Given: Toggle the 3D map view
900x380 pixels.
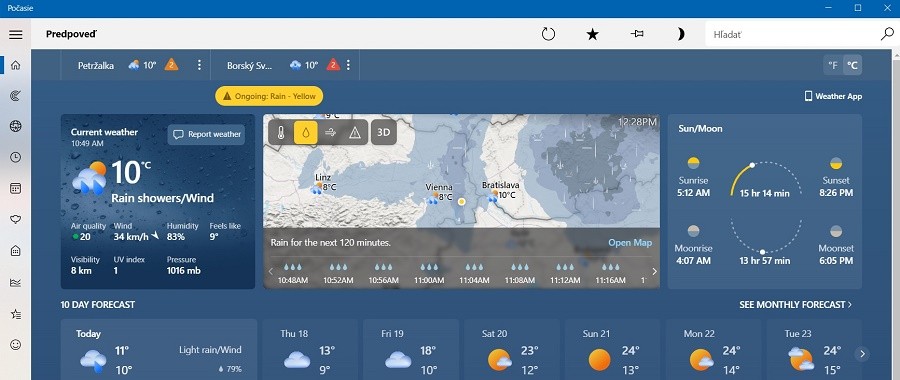Looking at the screenshot, I should pos(383,133).
